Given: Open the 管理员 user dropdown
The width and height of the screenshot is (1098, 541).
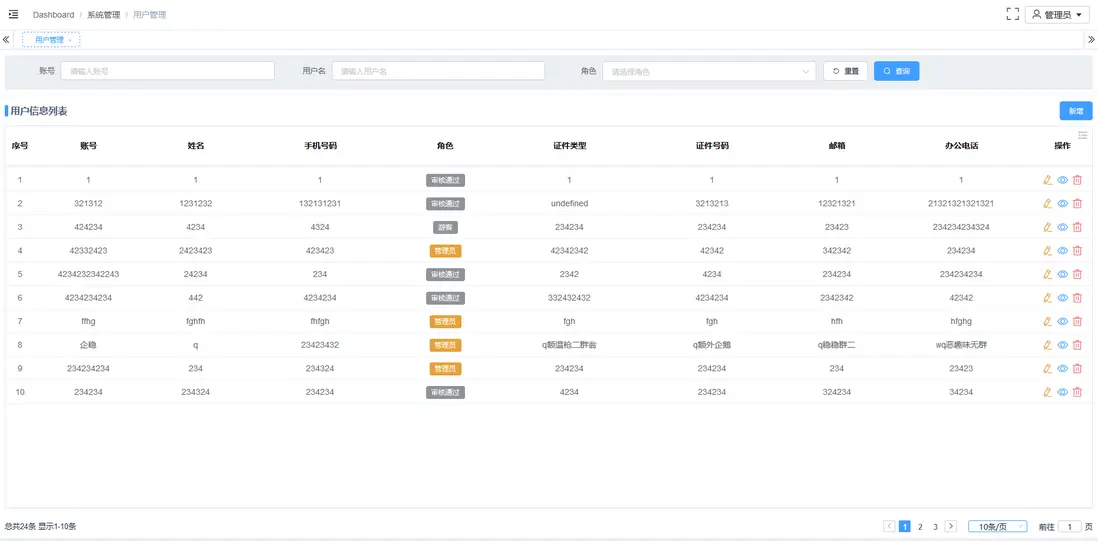Looking at the screenshot, I should point(1057,15).
